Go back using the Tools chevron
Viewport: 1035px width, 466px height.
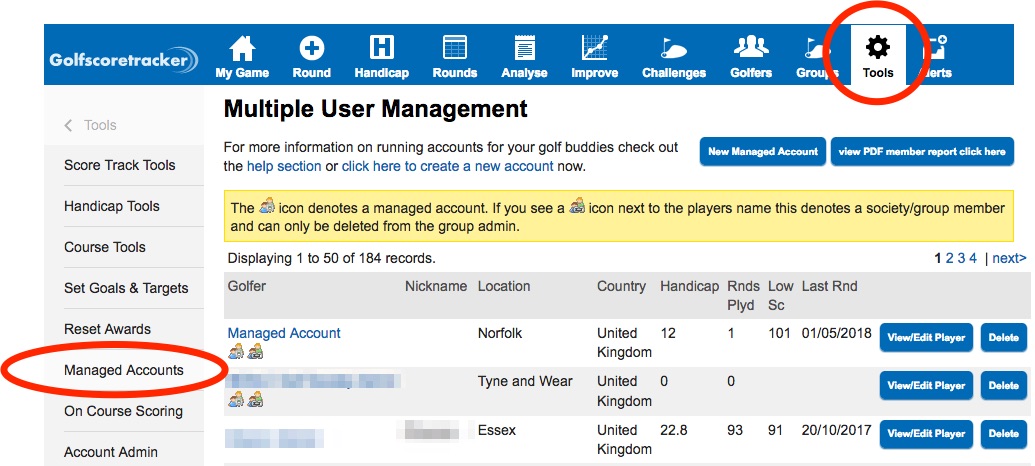coord(69,125)
